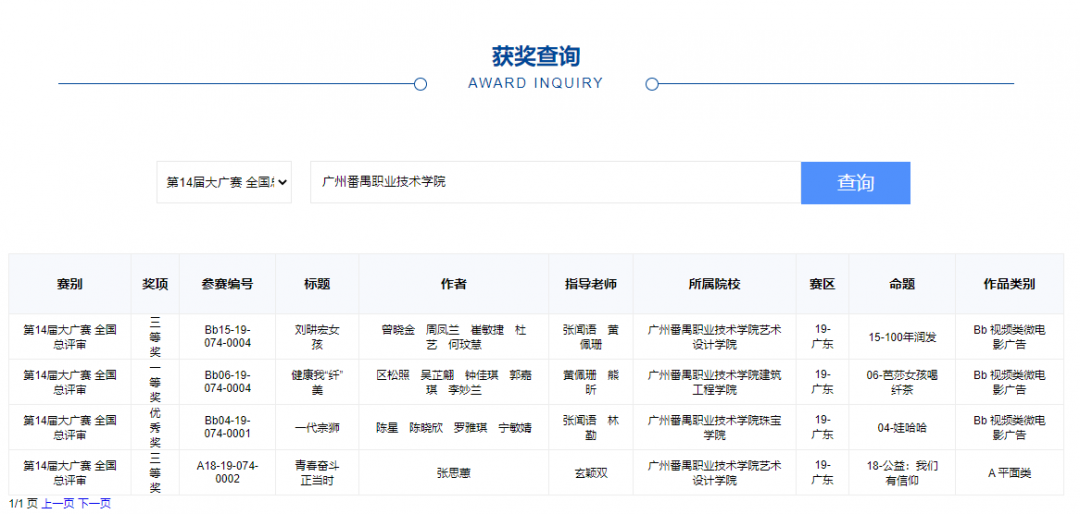Select the 一代宗师 title cell
Viewport: 1080px width, 514px height.
tap(317, 427)
